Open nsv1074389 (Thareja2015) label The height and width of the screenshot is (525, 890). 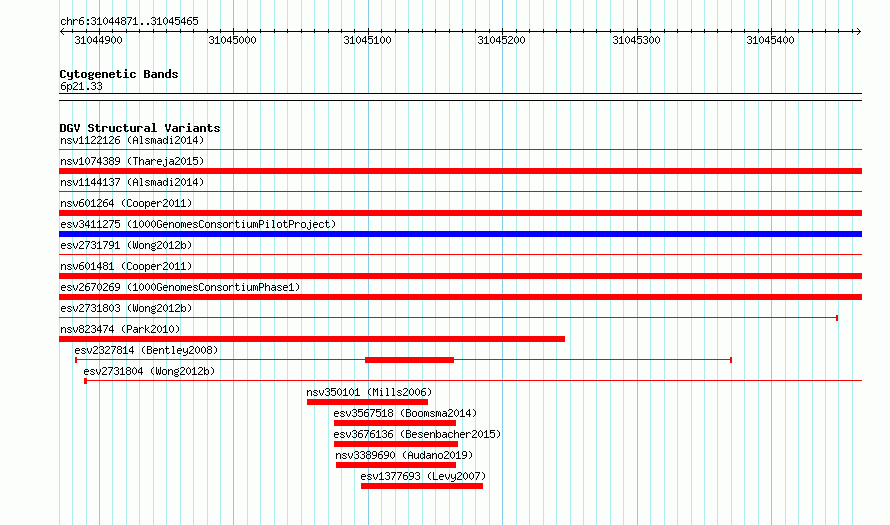pyautogui.click(x=132, y=161)
